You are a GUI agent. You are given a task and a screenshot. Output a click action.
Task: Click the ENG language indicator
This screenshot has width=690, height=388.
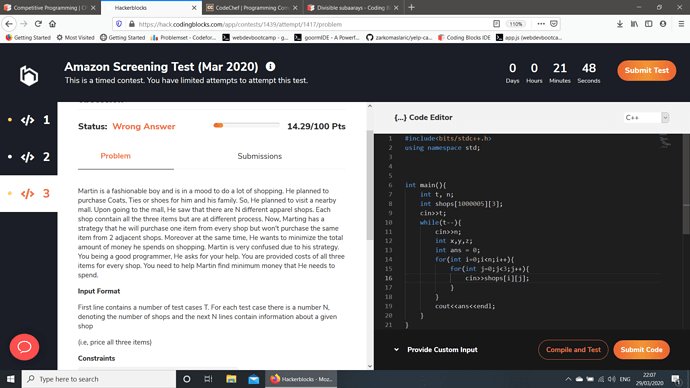625,379
